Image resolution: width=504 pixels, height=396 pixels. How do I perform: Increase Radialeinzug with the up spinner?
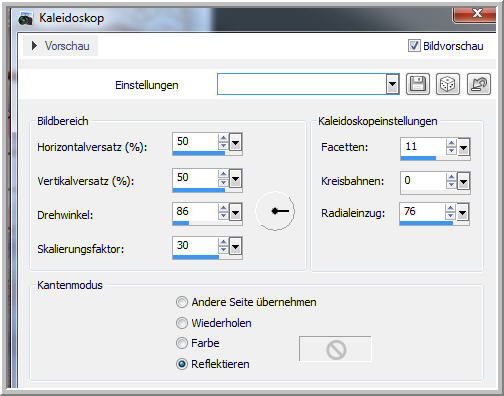pyautogui.click(x=450, y=208)
